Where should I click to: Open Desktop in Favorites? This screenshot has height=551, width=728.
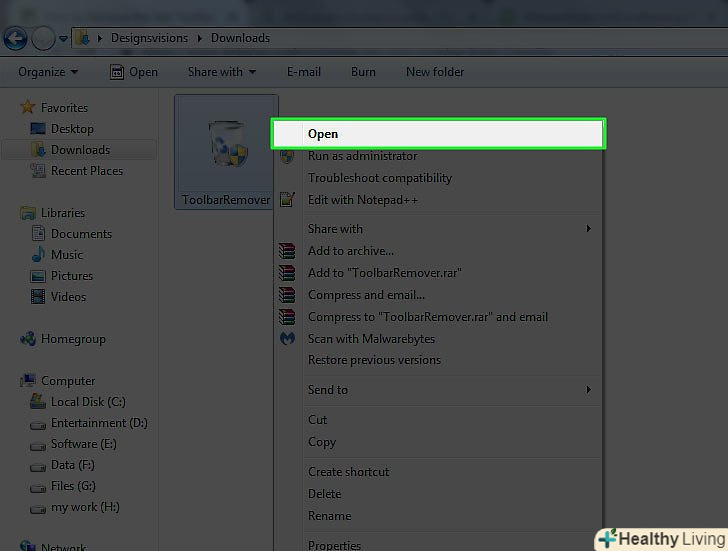72,129
